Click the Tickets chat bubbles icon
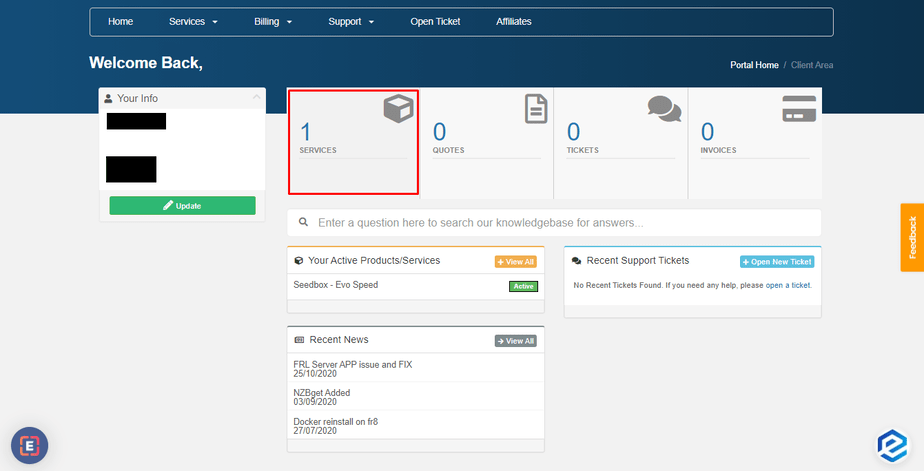 click(664, 109)
